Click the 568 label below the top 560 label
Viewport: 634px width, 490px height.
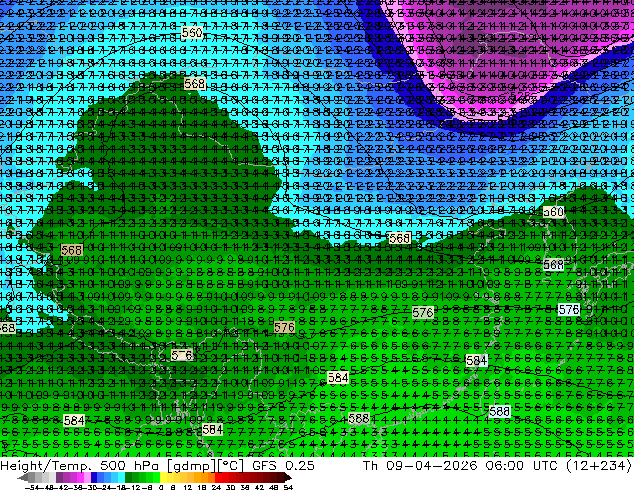pyautogui.click(x=195, y=84)
